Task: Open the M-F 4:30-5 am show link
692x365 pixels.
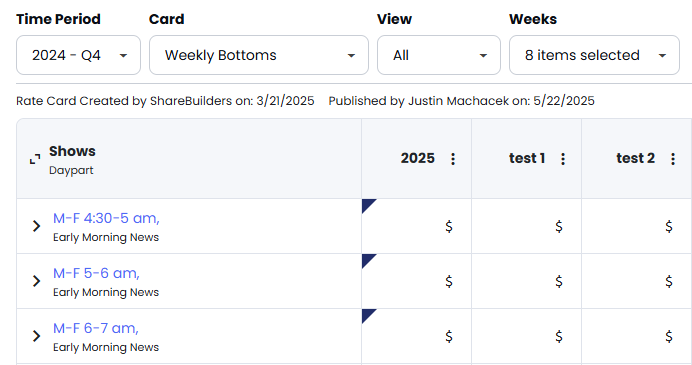Action: tap(106, 218)
